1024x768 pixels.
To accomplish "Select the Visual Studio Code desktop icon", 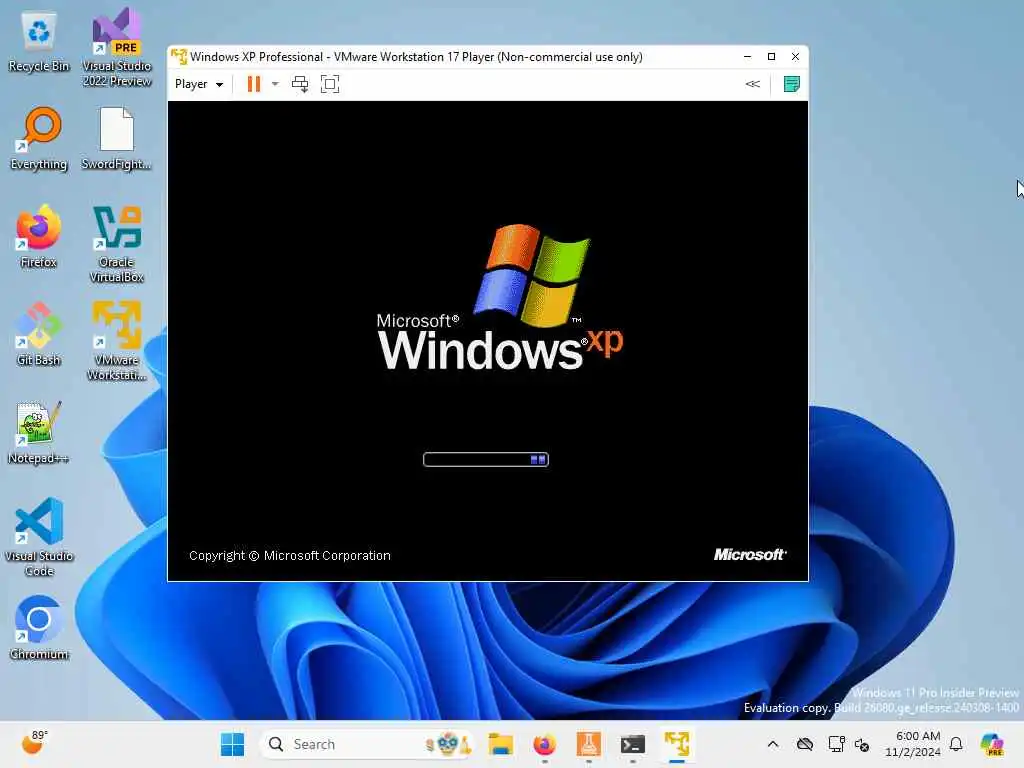I will pos(39,537).
